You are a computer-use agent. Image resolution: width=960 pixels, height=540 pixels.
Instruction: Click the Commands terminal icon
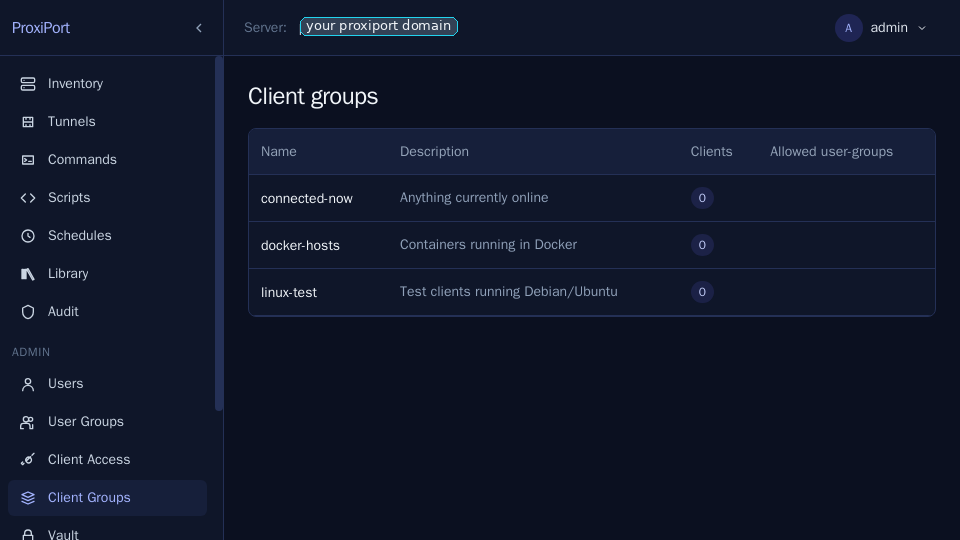click(28, 160)
